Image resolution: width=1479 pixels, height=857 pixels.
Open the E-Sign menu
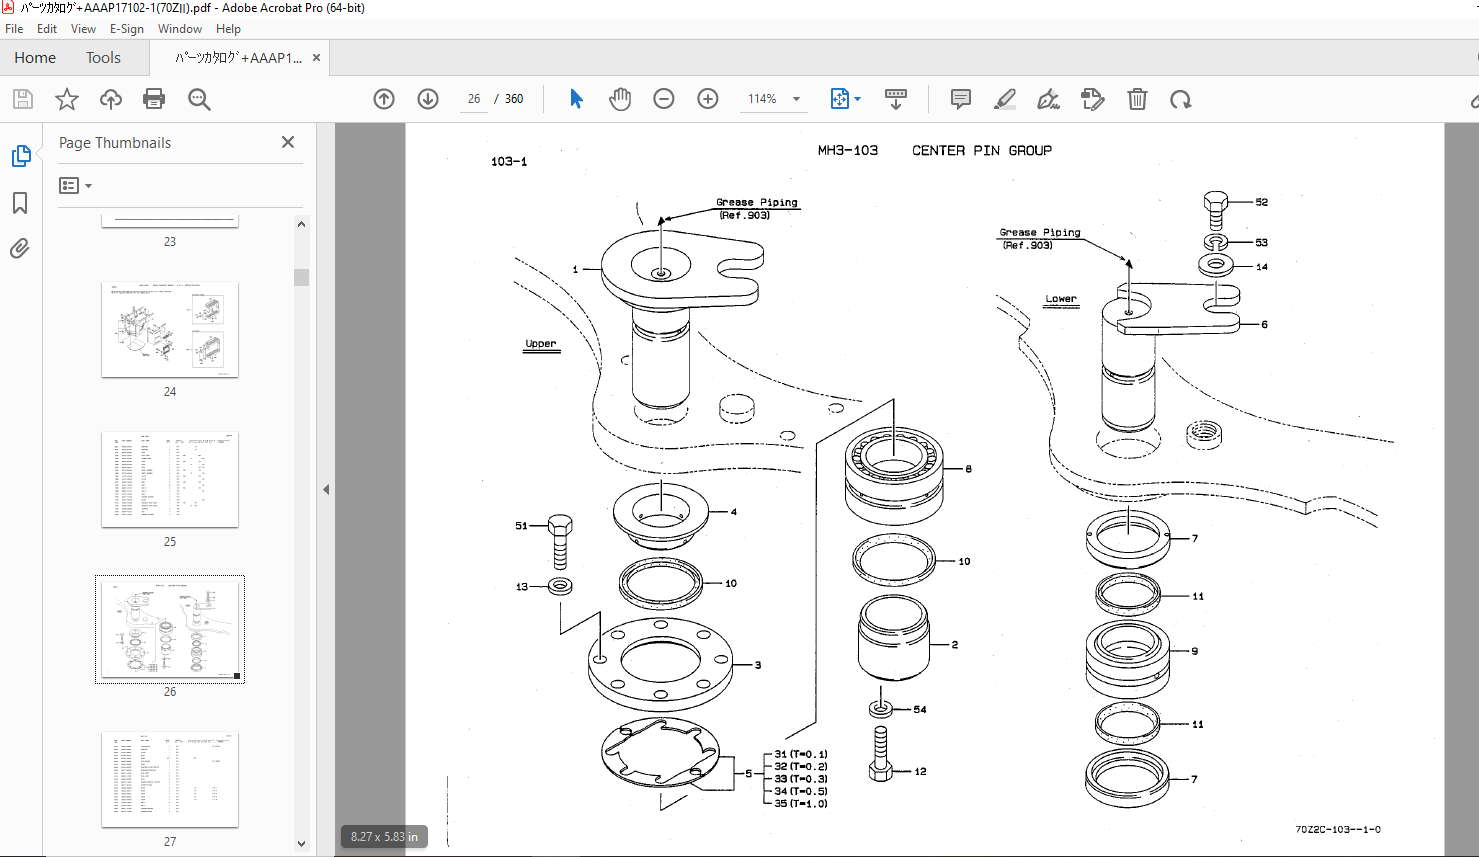[x=127, y=29]
